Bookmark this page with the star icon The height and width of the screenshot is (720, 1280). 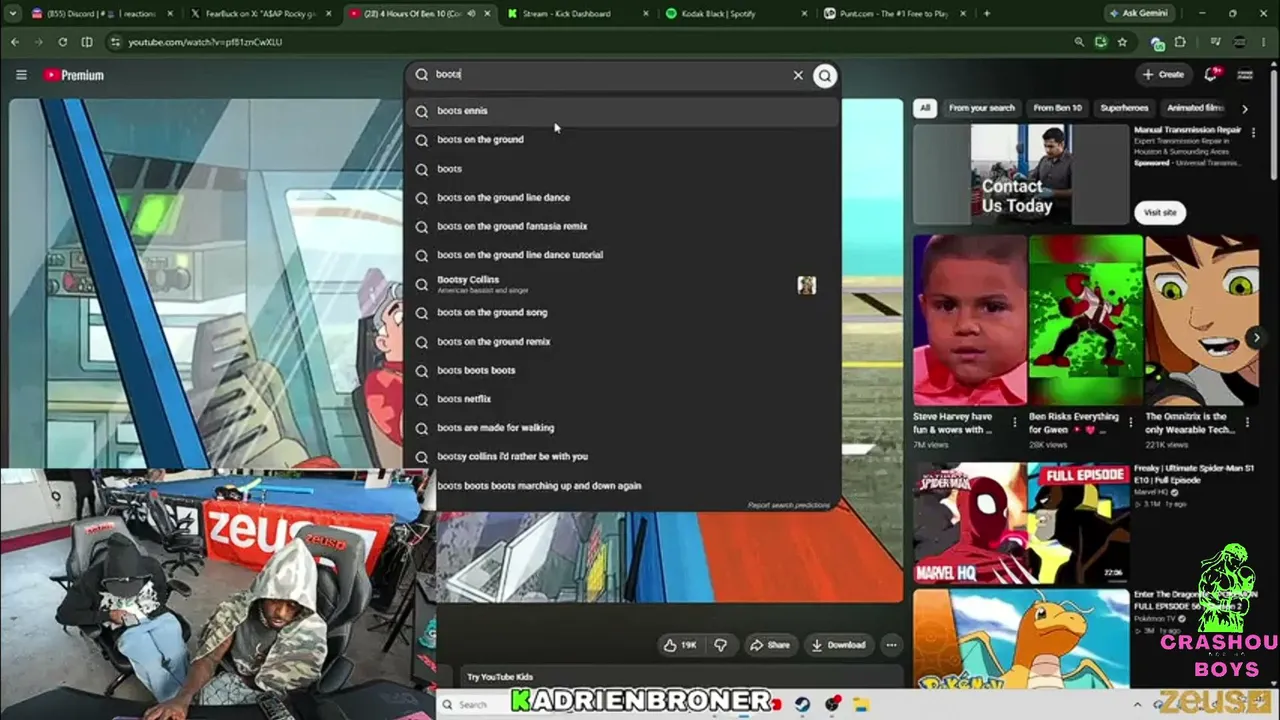pos(1122,42)
